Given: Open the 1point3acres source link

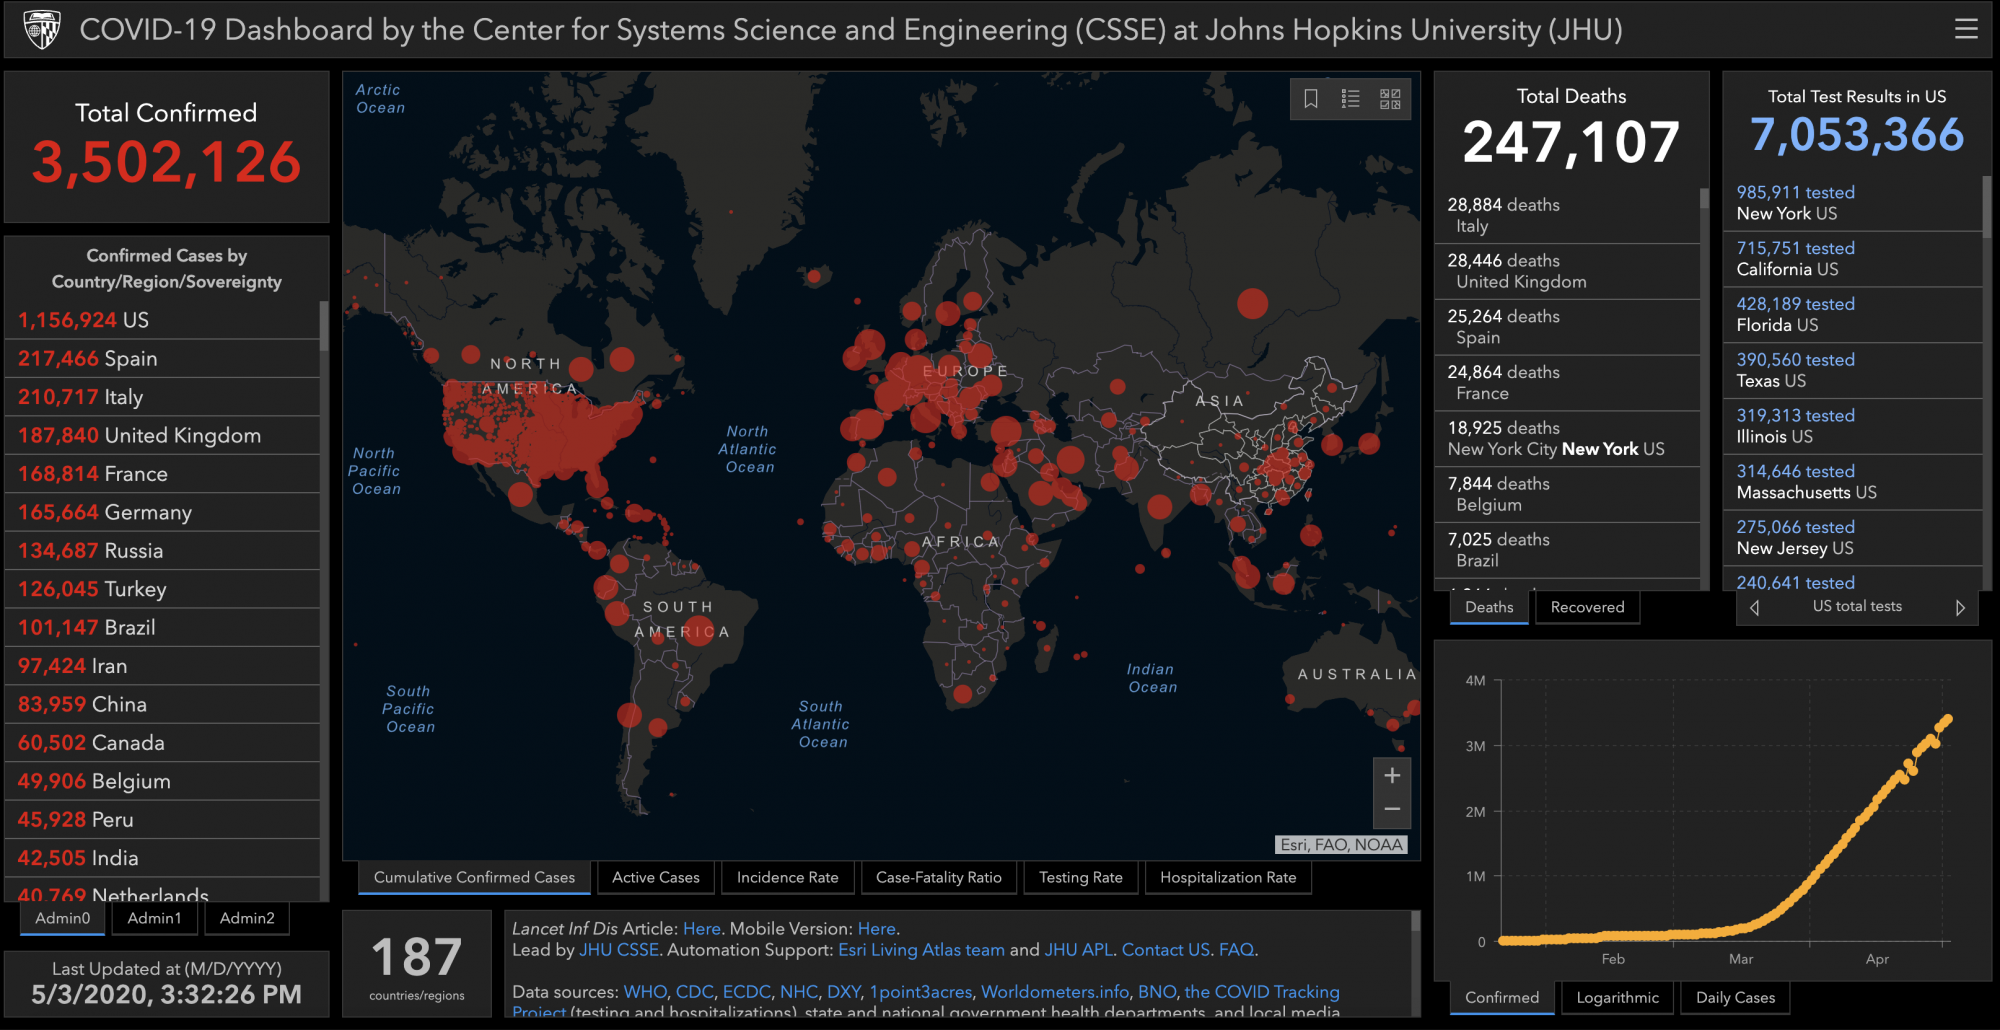Looking at the screenshot, I should 920,991.
